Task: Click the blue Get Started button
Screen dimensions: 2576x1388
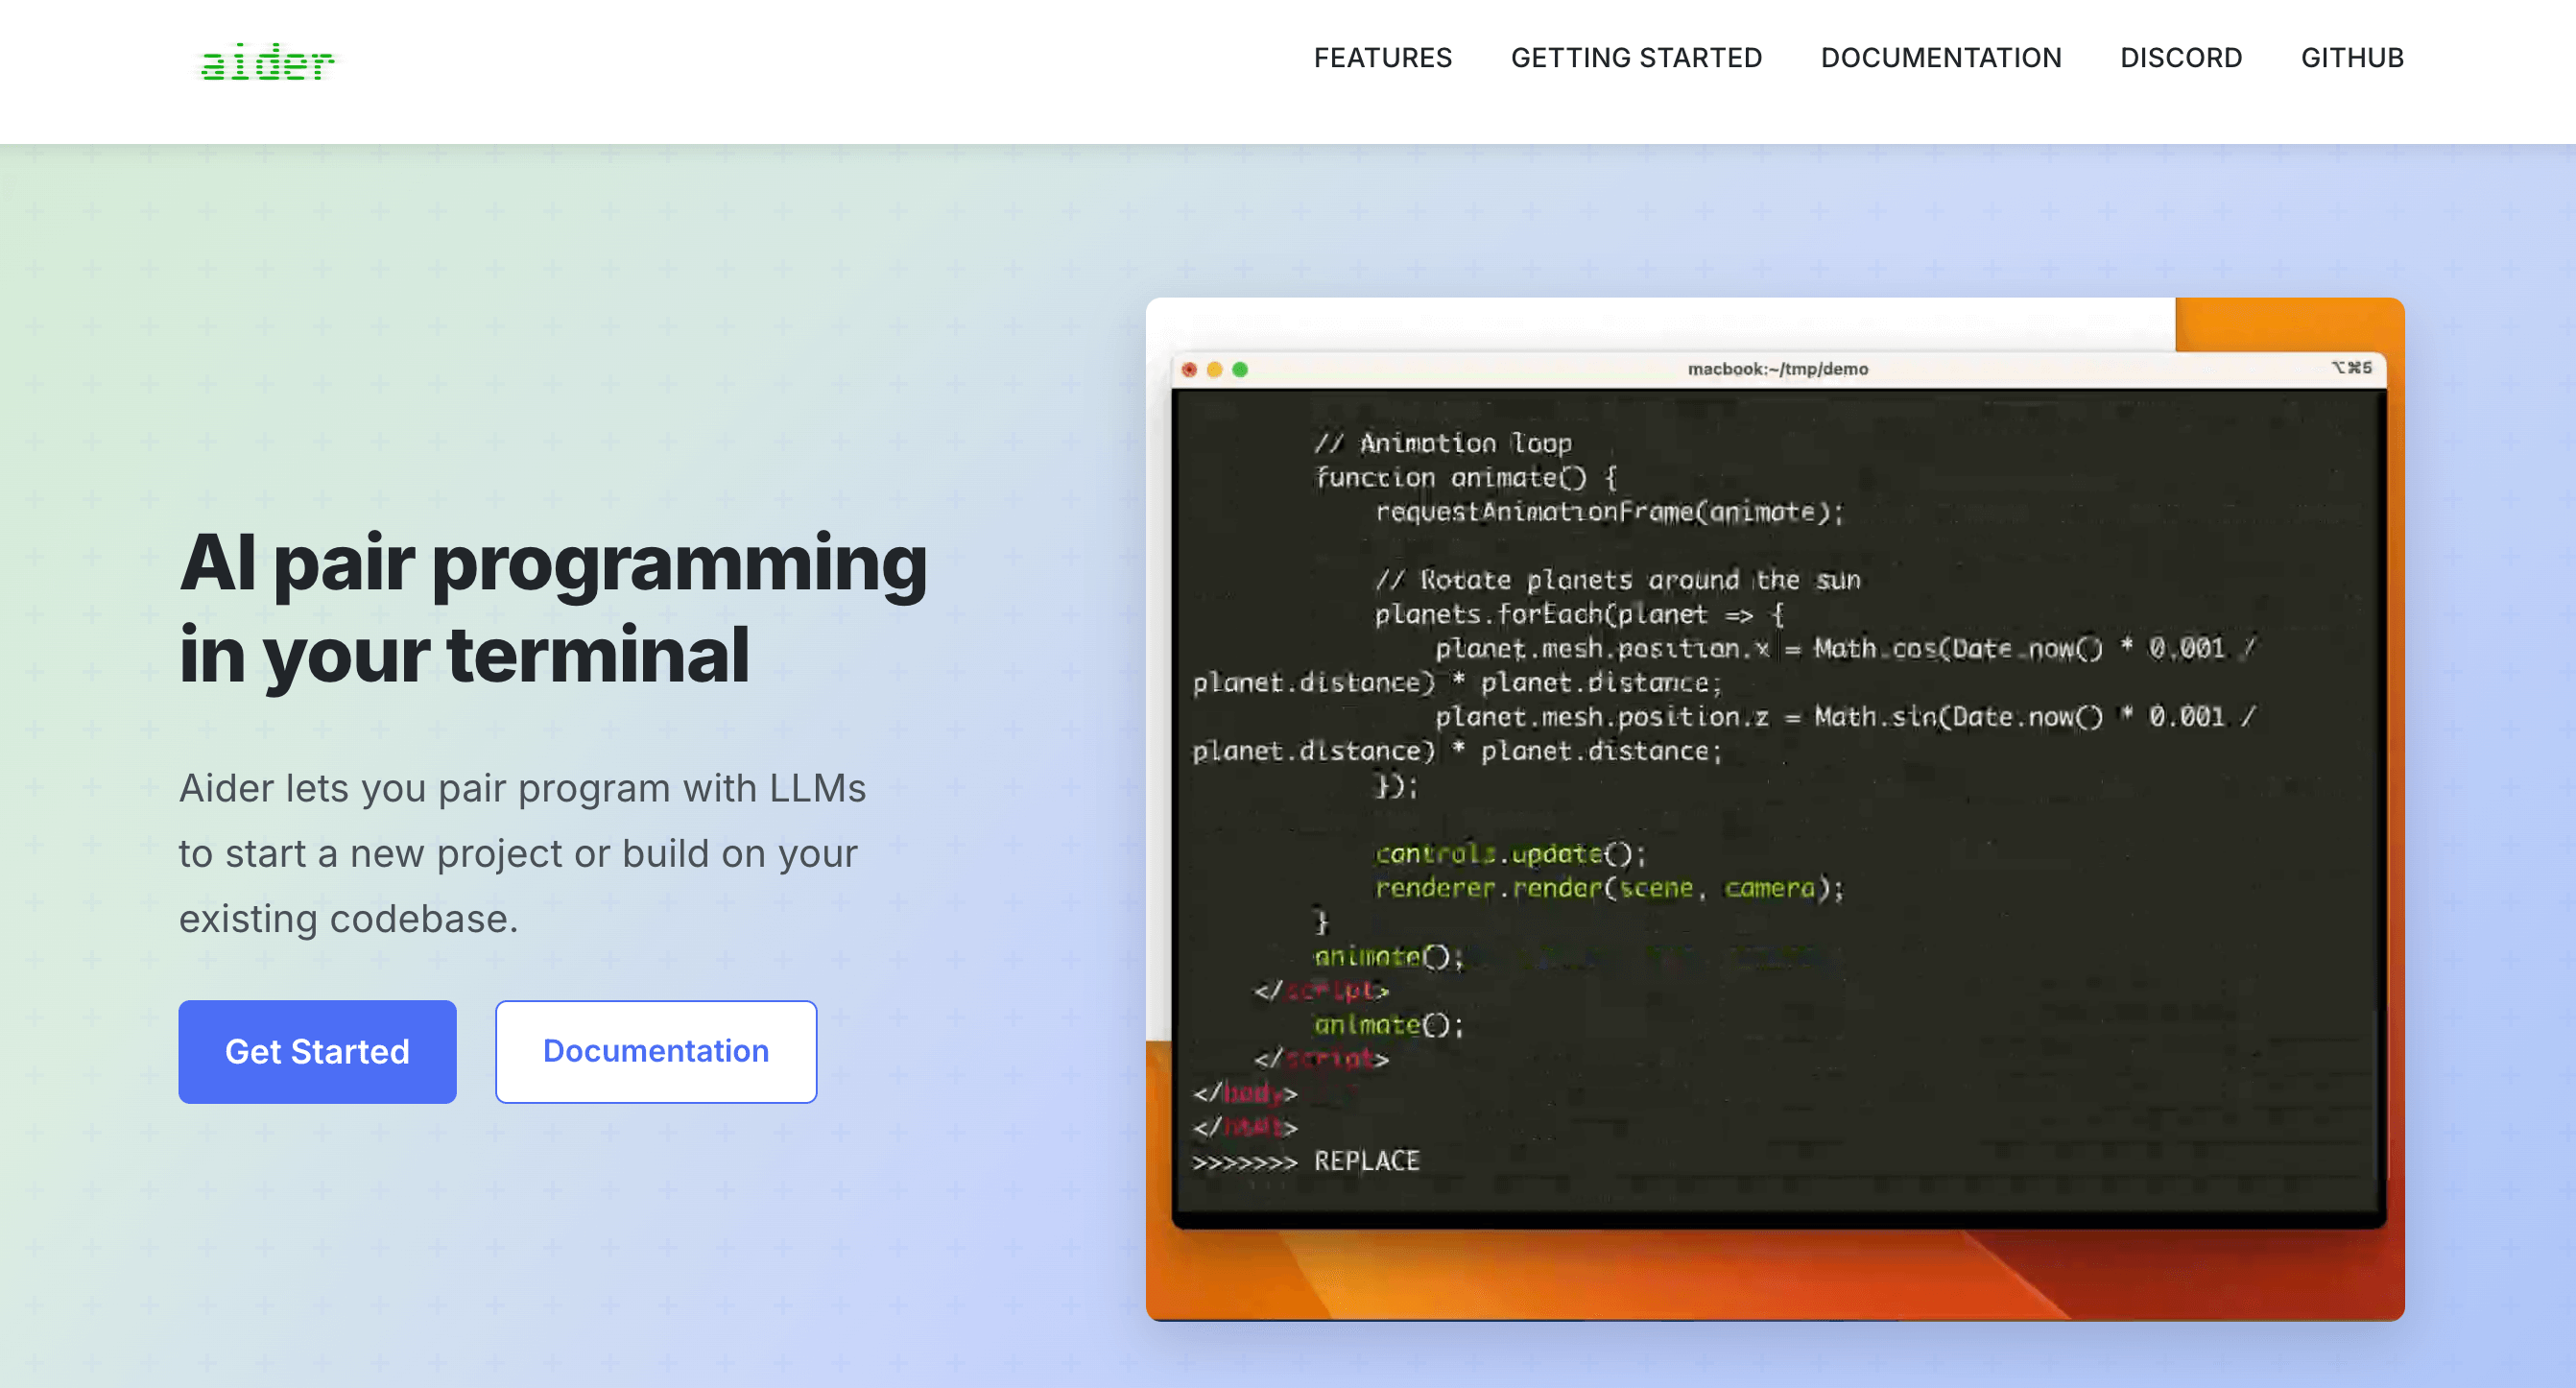Action: tap(317, 1051)
